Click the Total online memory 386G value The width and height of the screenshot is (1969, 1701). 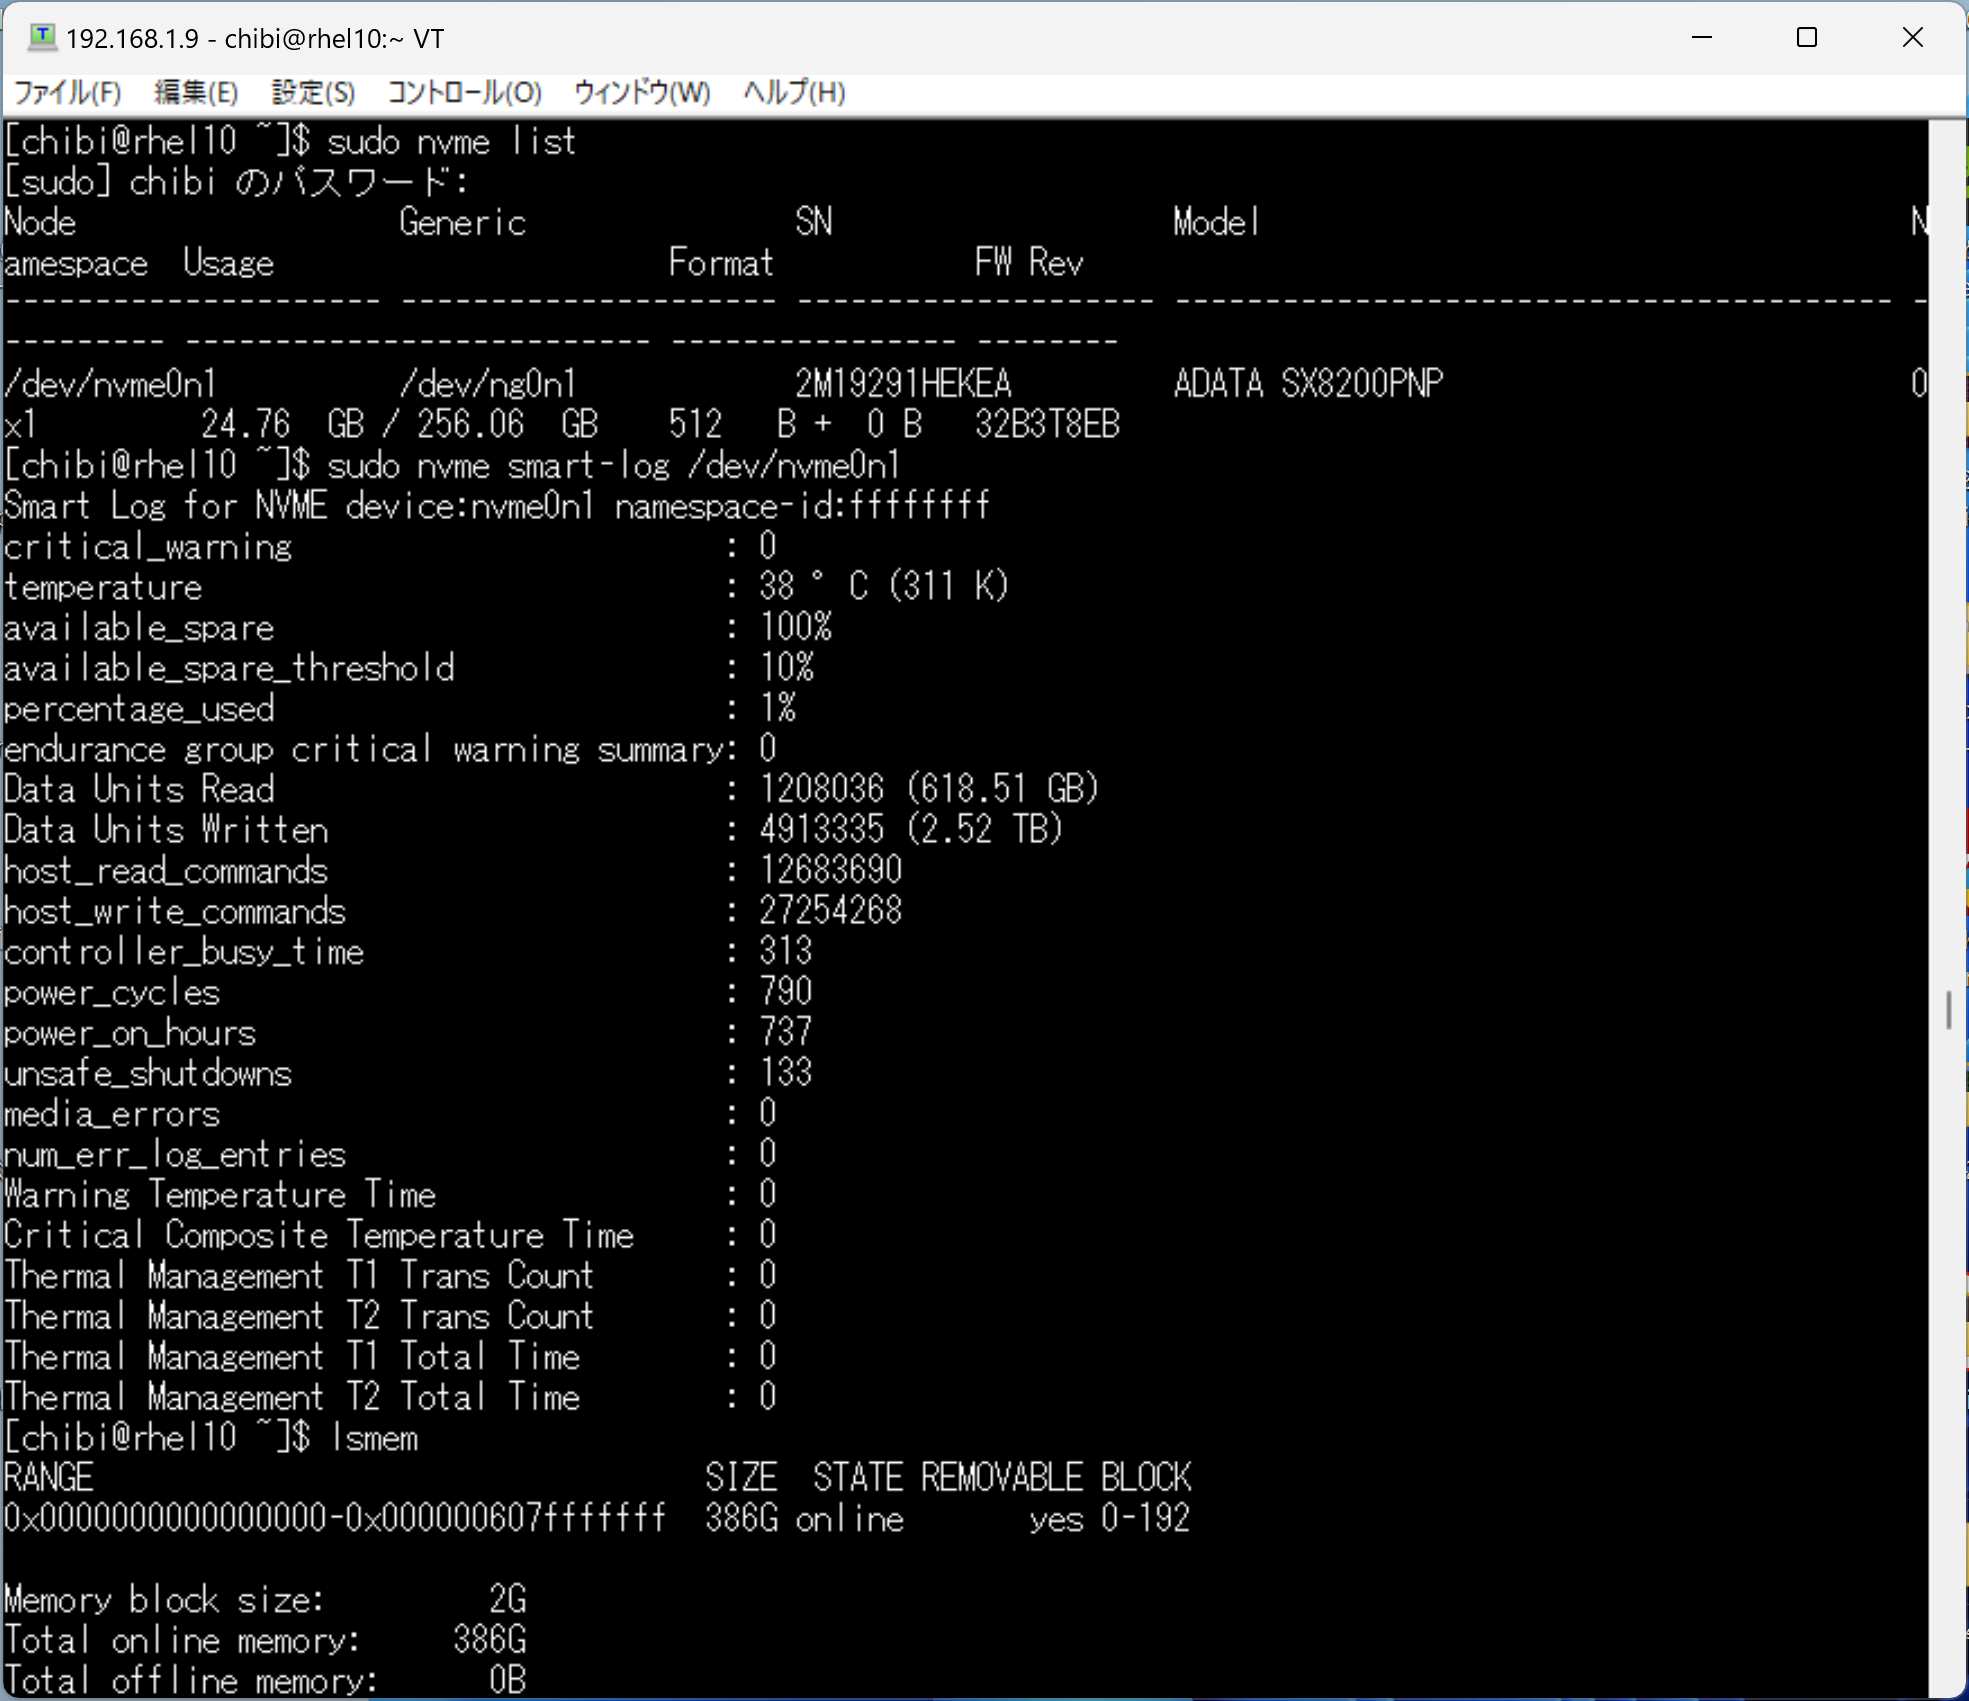489,1640
